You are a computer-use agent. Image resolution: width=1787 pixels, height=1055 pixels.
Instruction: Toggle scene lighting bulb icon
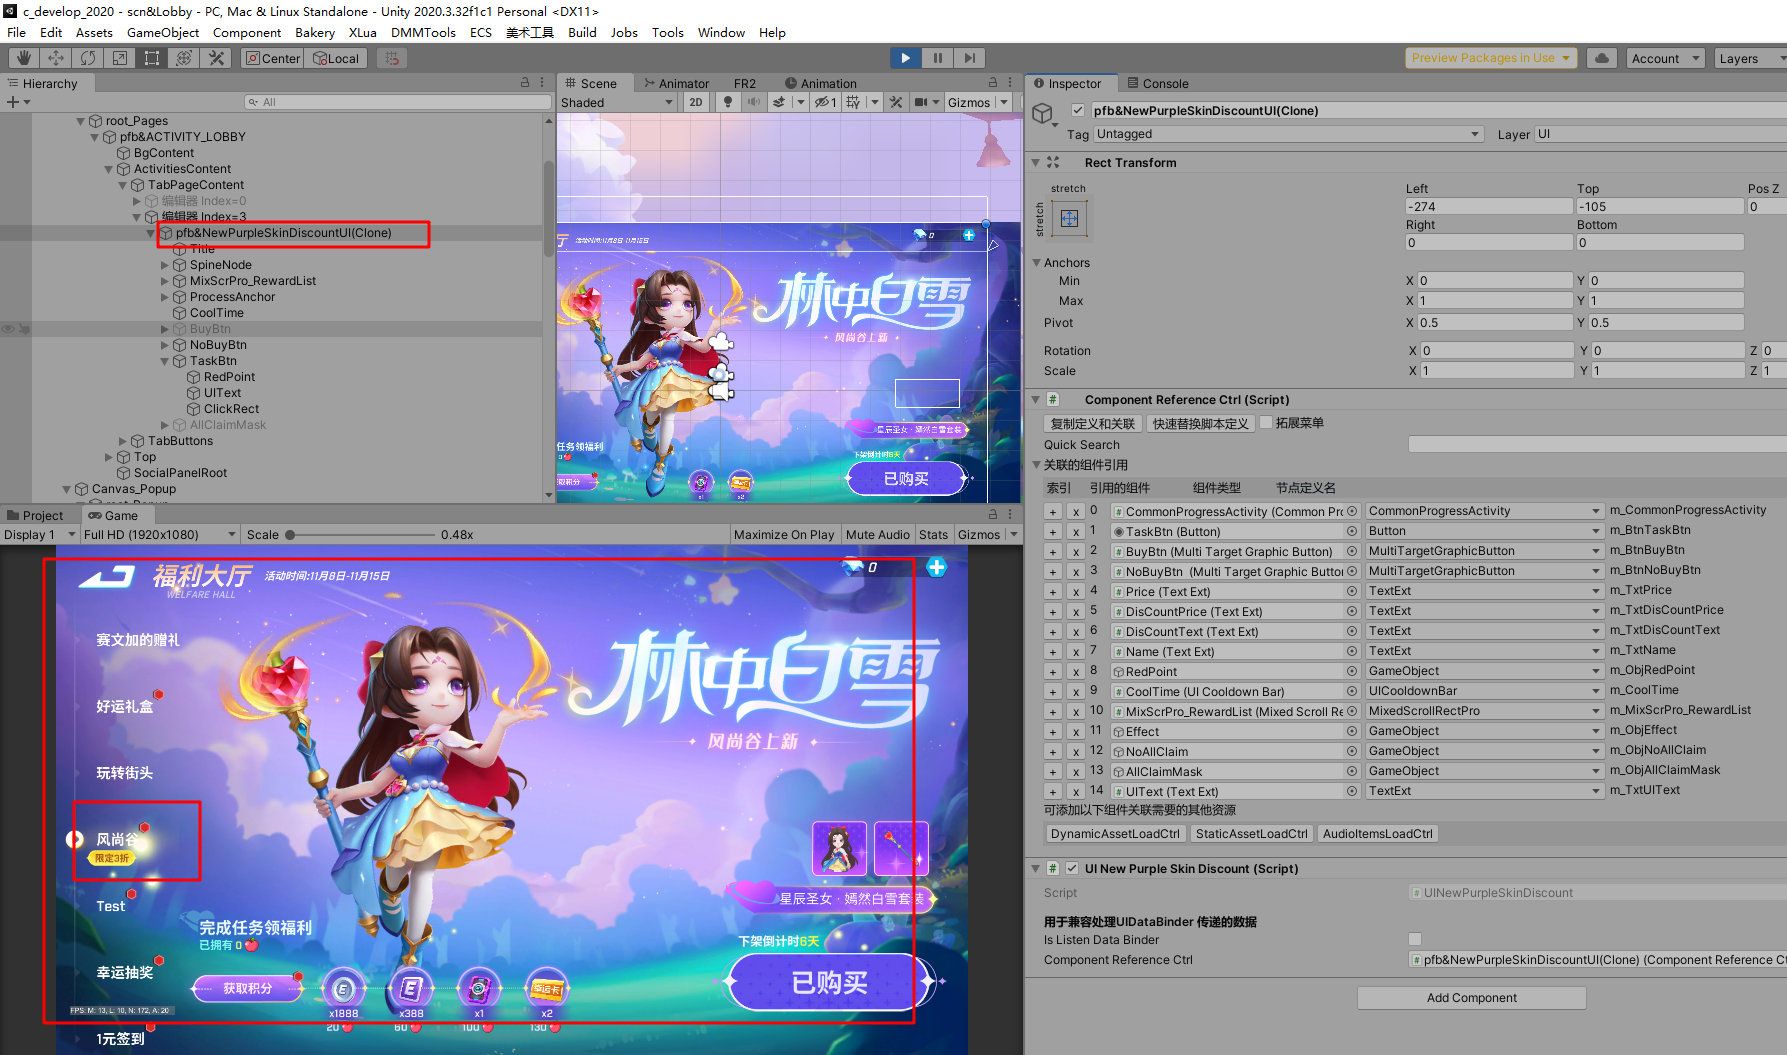728,102
